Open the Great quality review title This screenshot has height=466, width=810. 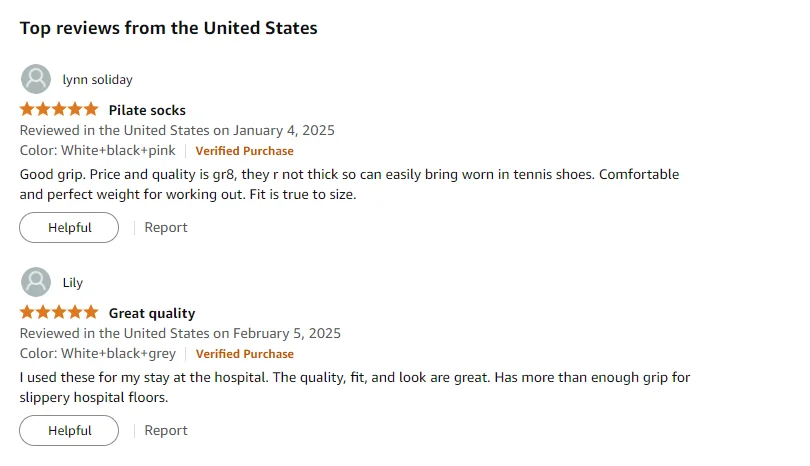pyautogui.click(x=152, y=313)
